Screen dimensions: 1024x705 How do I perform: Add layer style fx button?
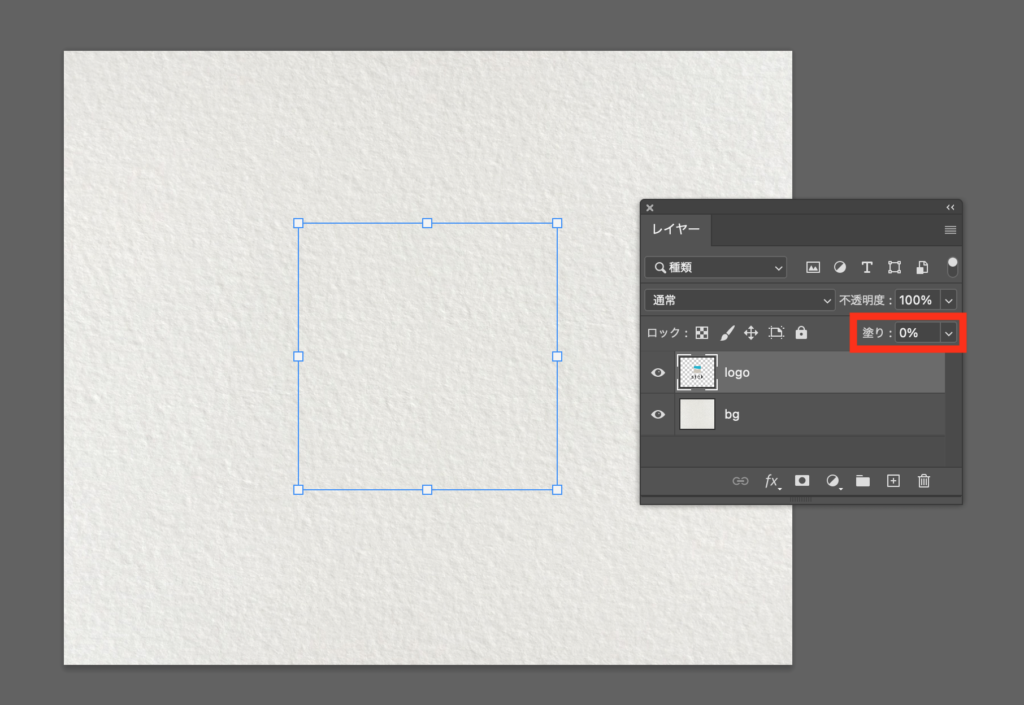coord(772,482)
